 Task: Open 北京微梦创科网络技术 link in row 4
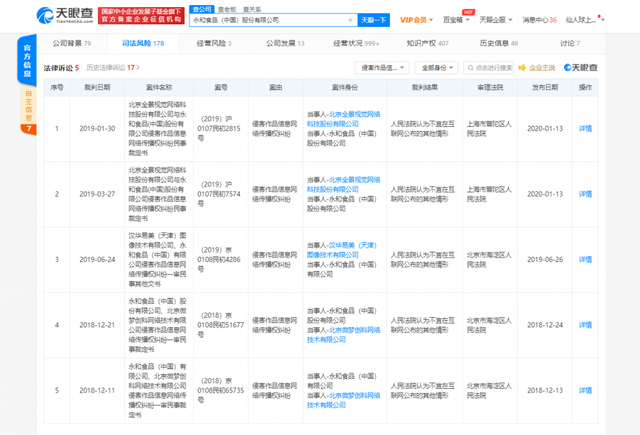344,335
